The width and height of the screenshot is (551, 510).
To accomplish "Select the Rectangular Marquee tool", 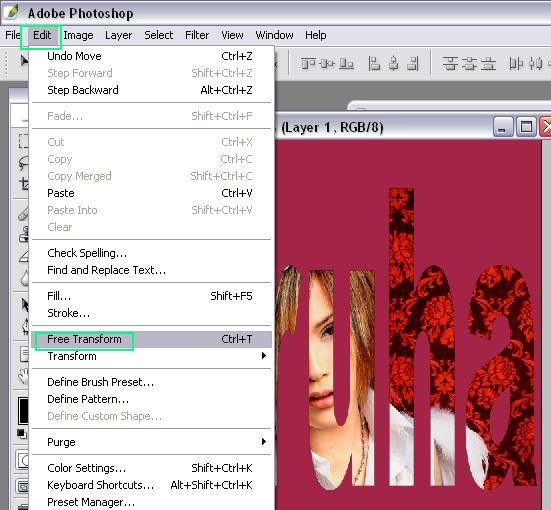I will 23,141.
